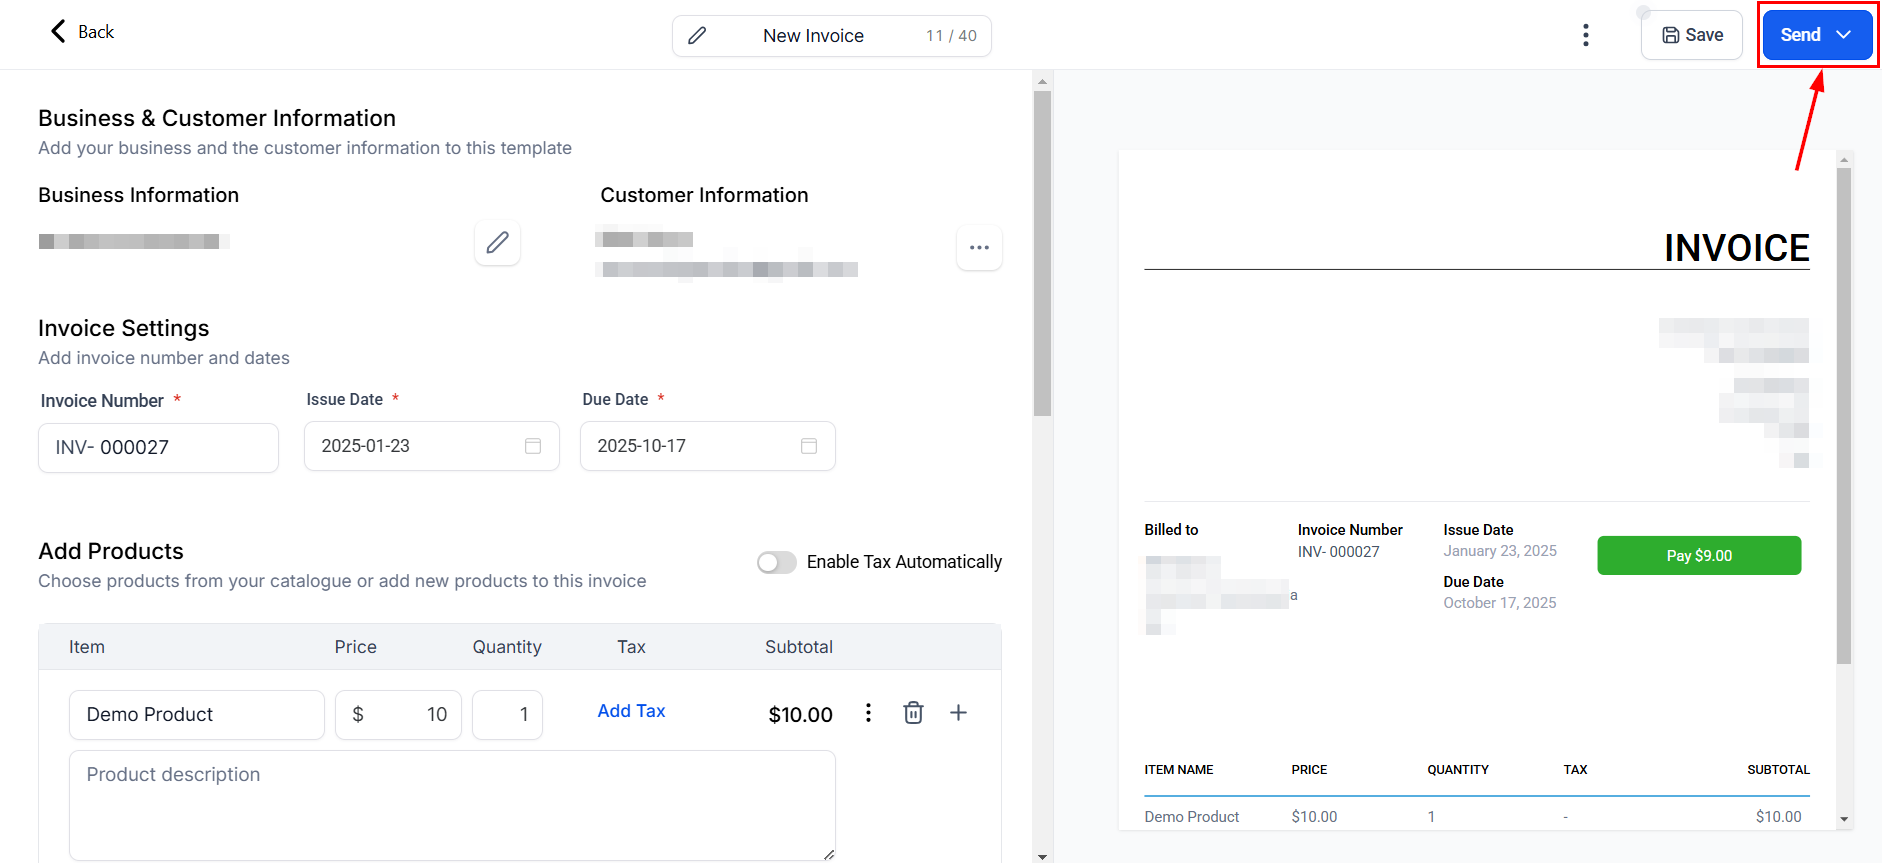Click the pencil icon beside New Invoice title
Image resolution: width=1882 pixels, height=863 pixels.
[697, 36]
